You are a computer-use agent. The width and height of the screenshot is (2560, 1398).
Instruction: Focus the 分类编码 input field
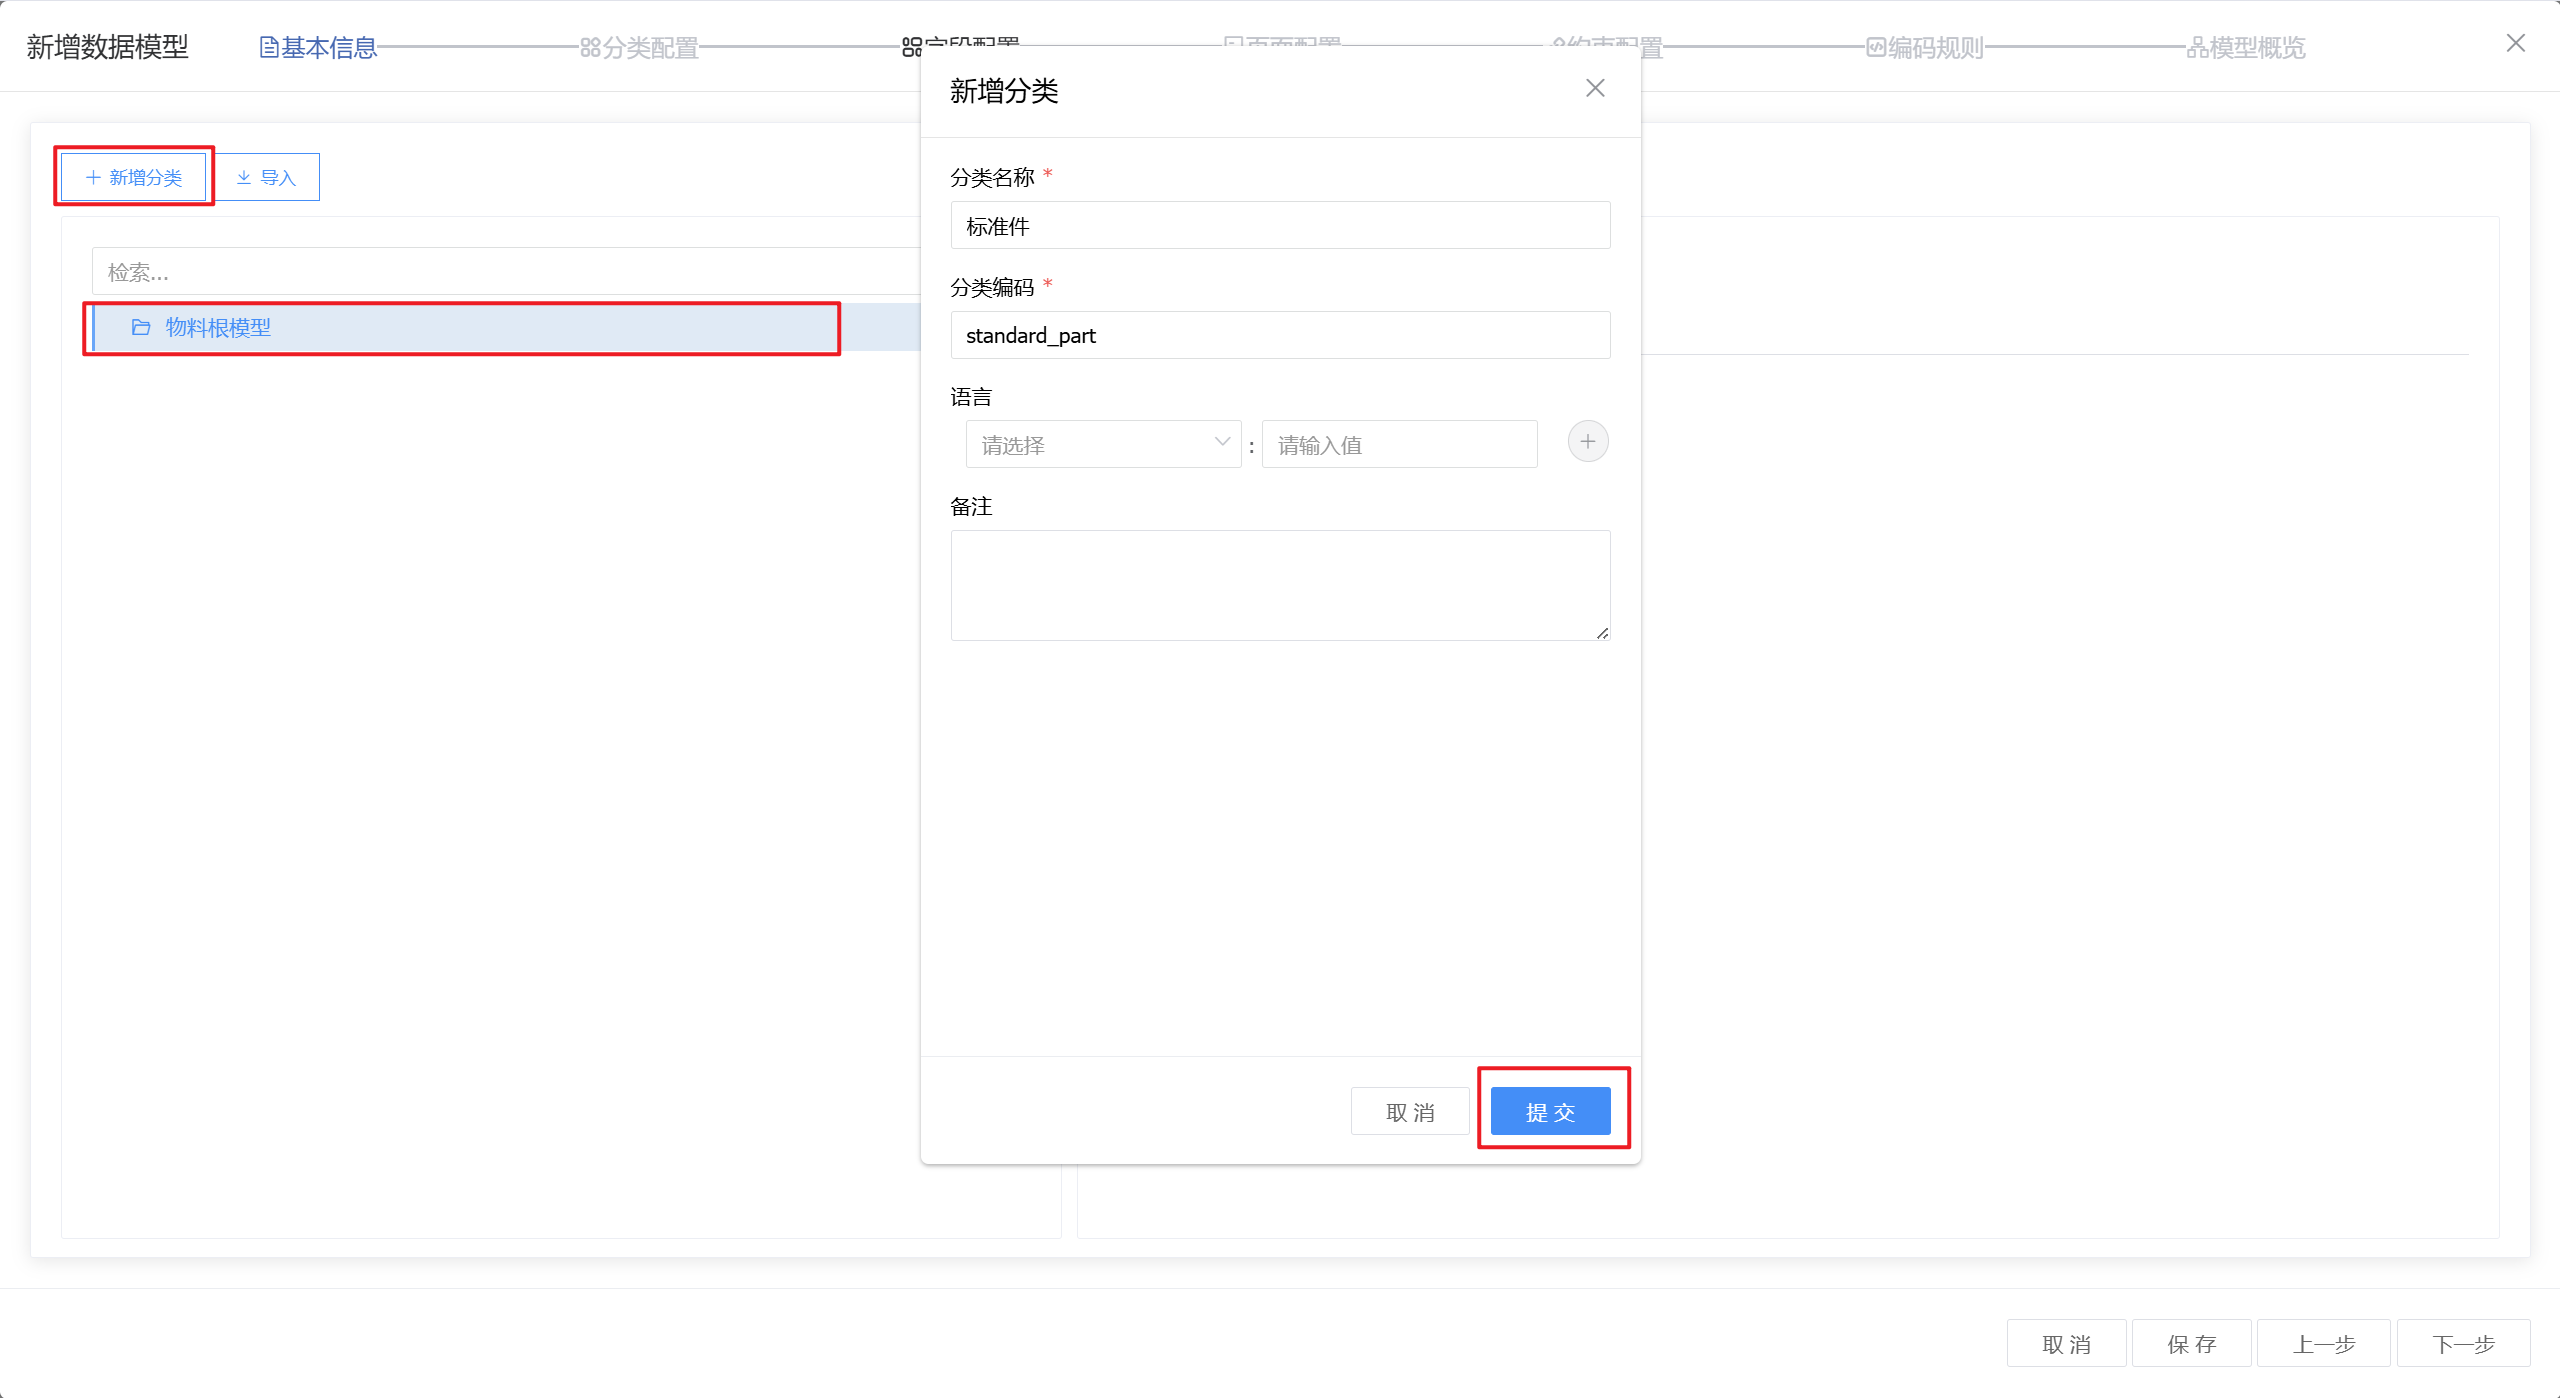pyautogui.click(x=1280, y=335)
